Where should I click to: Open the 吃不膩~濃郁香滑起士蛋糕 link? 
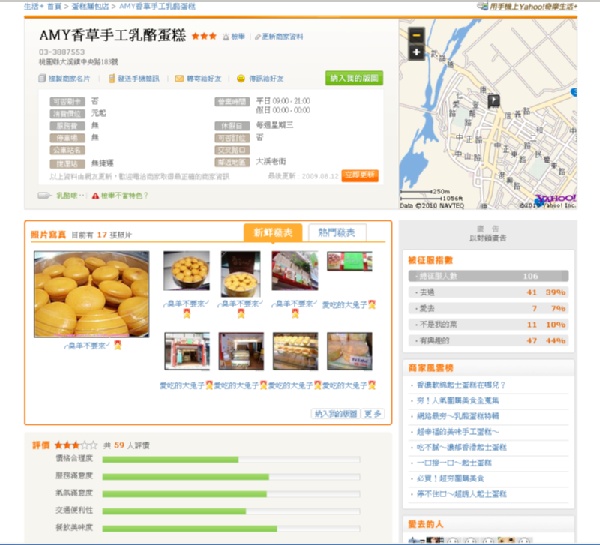tap(461, 447)
